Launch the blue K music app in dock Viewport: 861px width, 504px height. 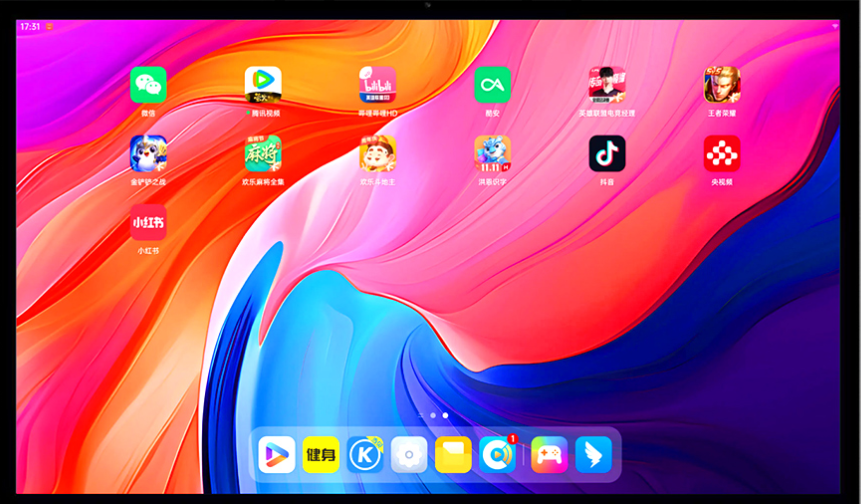(365, 455)
